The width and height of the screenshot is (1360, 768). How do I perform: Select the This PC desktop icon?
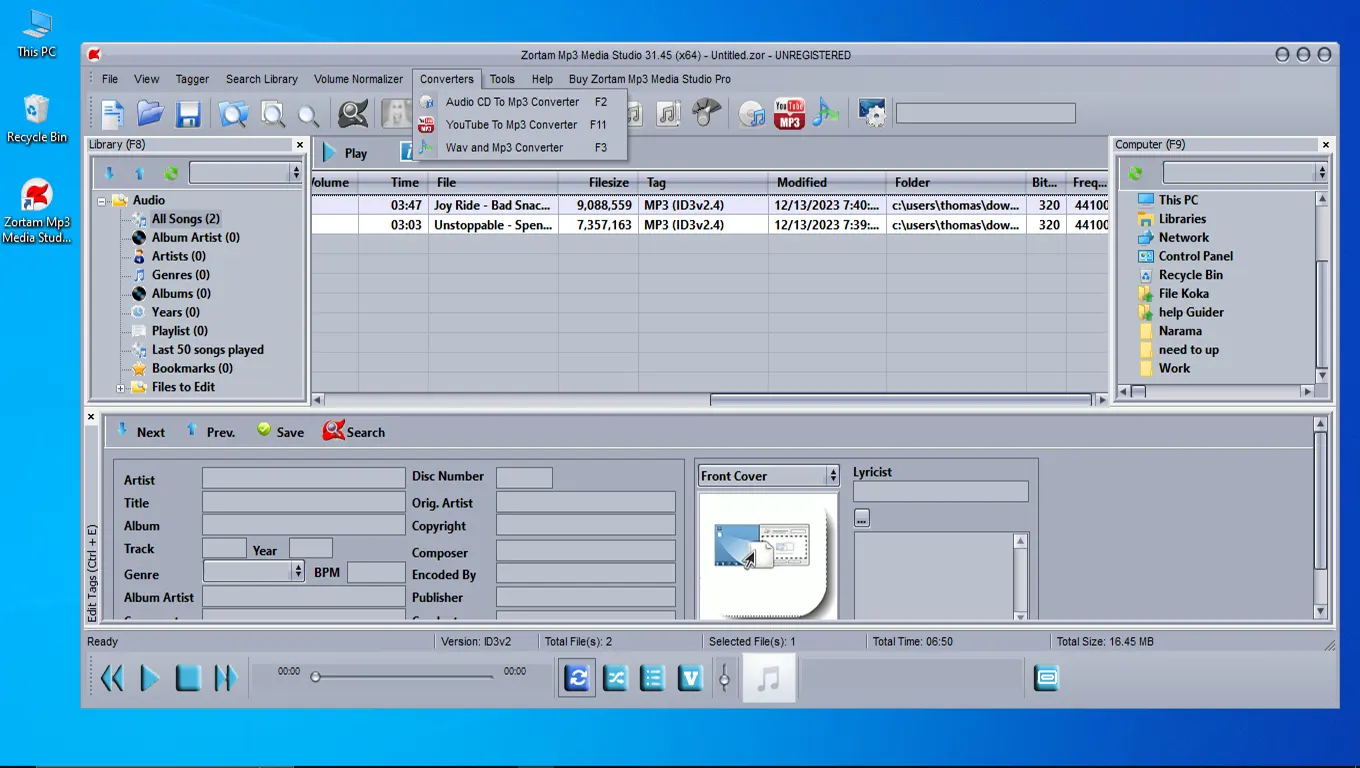click(37, 33)
